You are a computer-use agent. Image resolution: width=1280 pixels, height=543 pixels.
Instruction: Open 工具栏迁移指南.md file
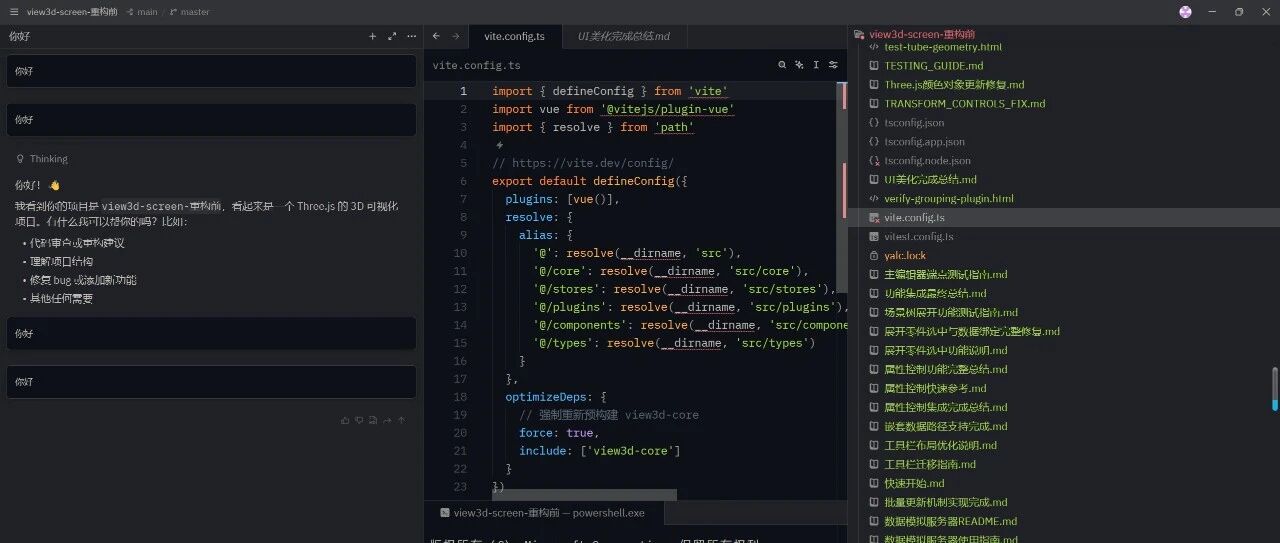[929, 465]
